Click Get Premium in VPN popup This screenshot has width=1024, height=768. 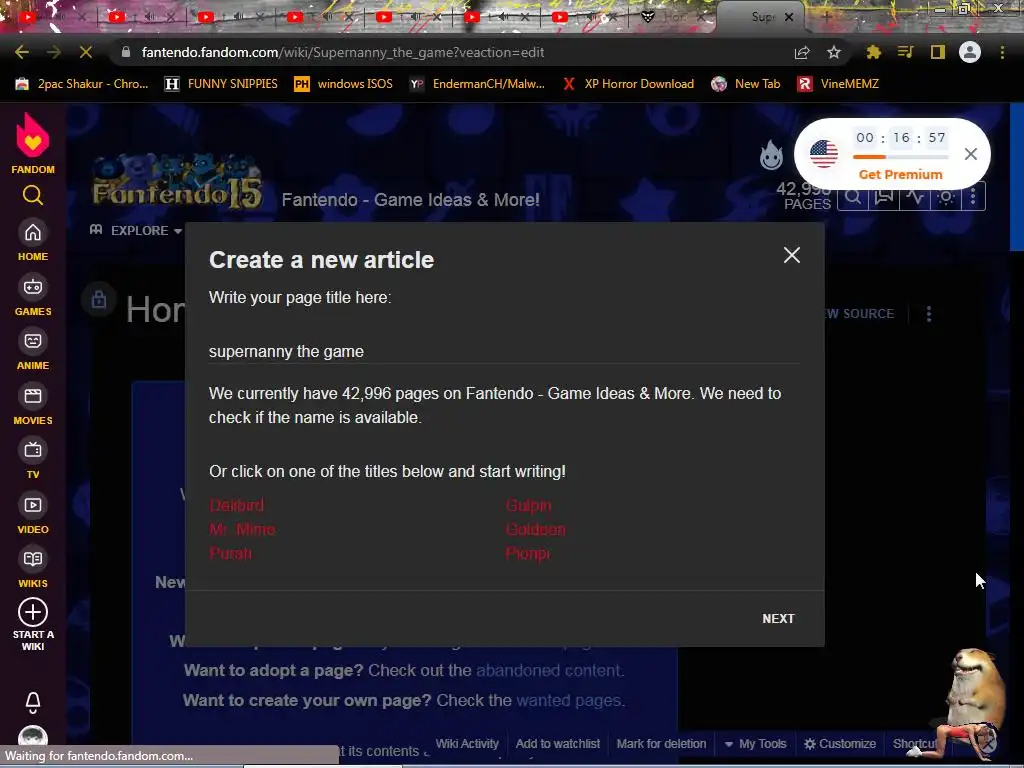pos(901,174)
